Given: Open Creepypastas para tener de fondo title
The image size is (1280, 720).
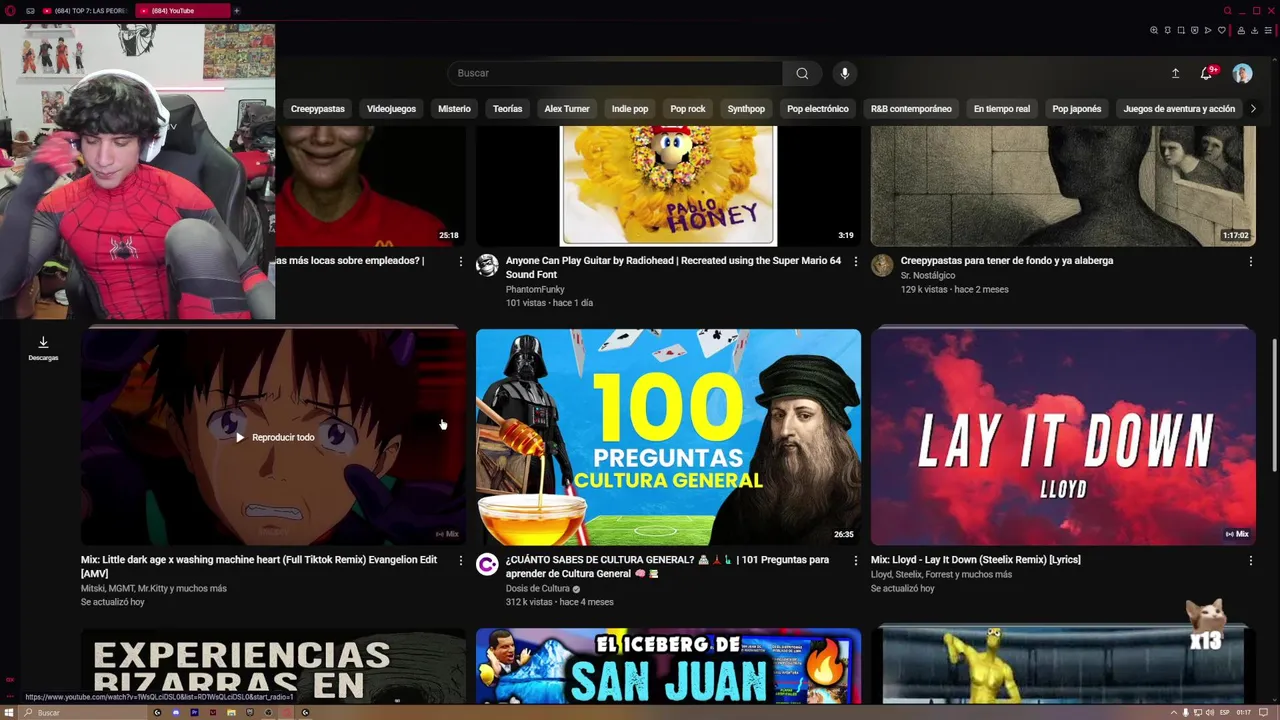Looking at the screenshot, I should pos(1007,261).
